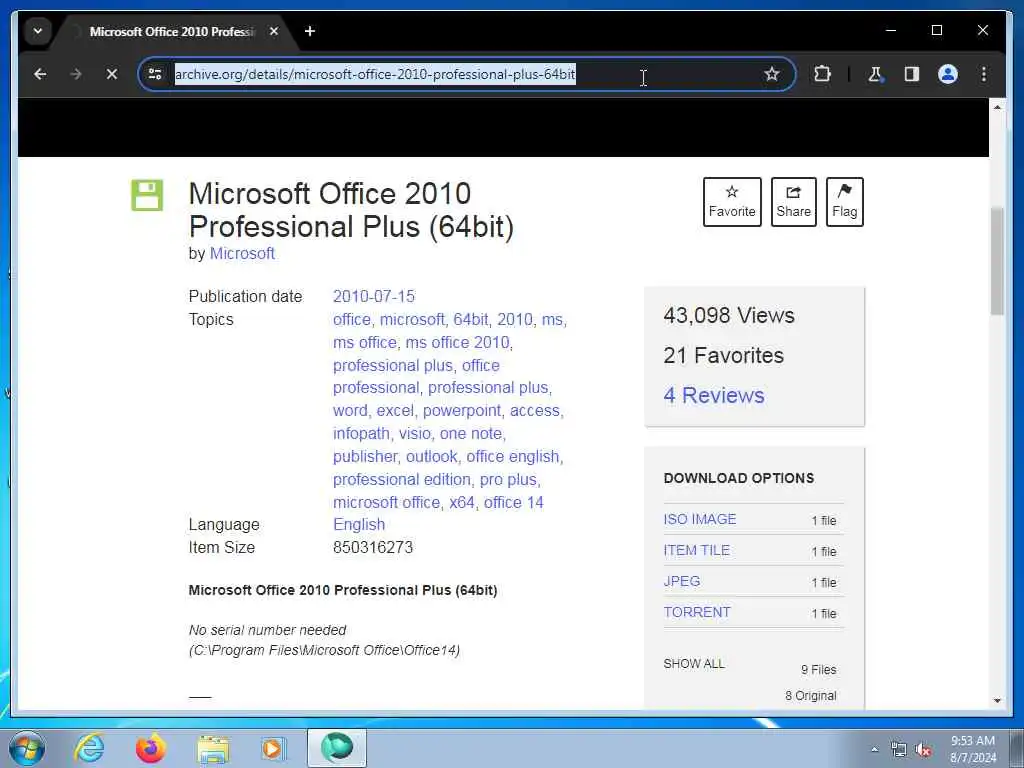Stop loading the page

pyautogui.click(x=112, y=74)
